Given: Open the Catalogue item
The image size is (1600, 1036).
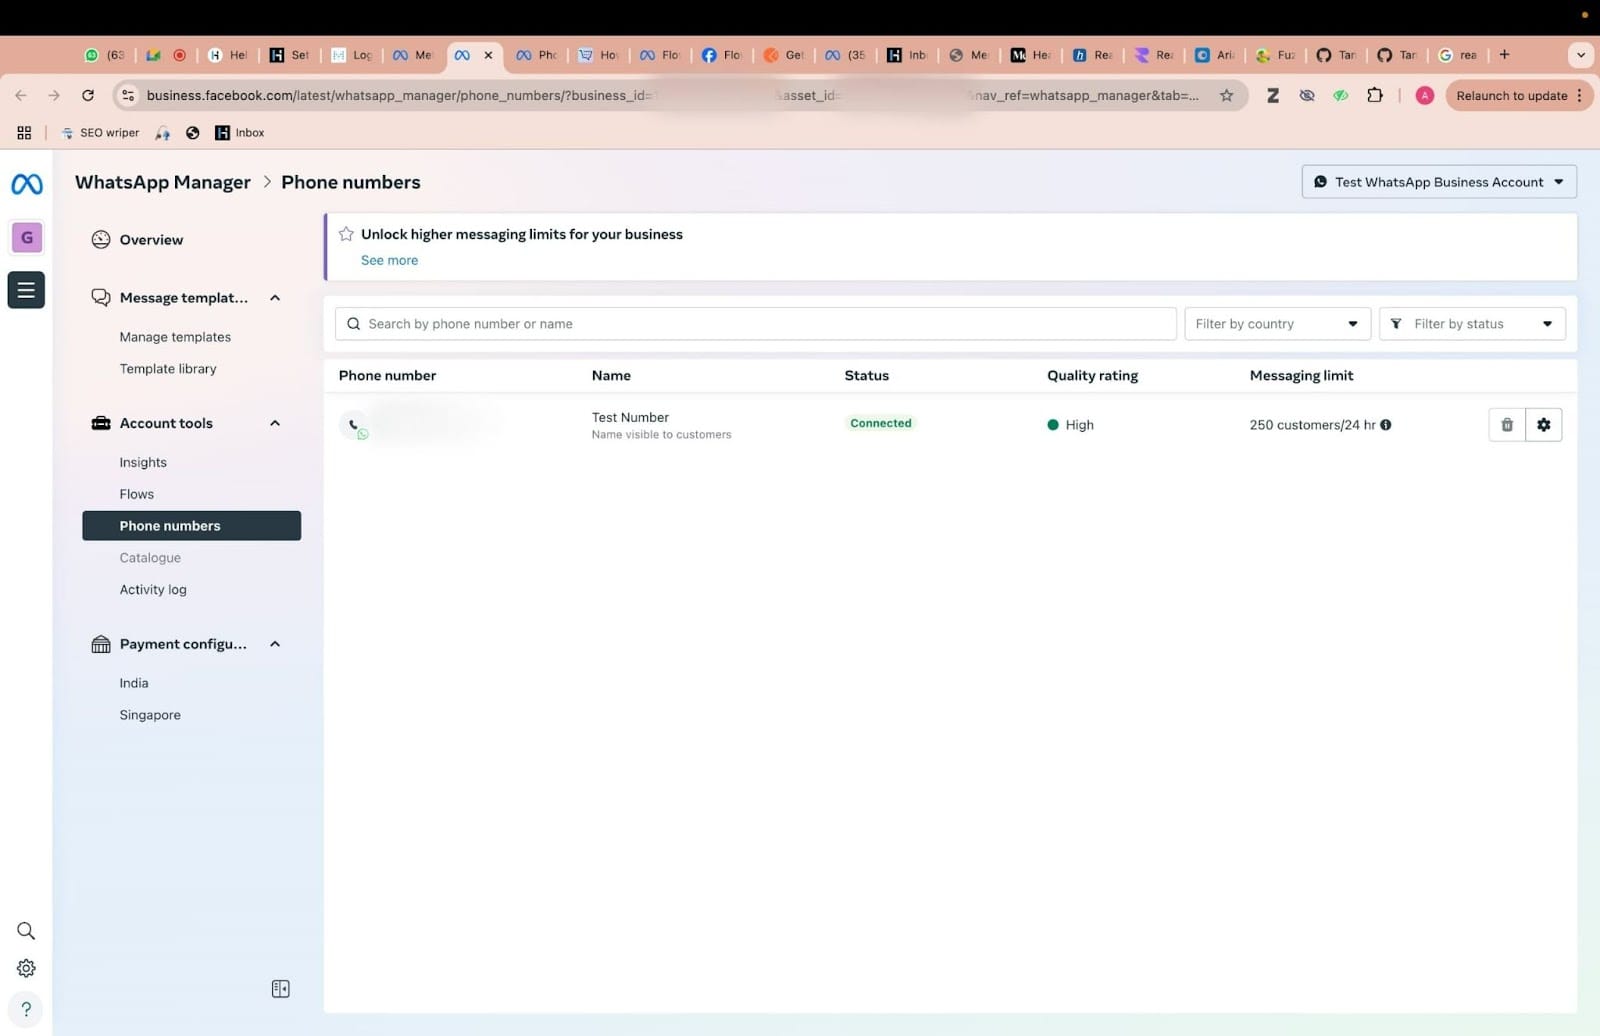Looking at the screenshot, I should 150,558.
